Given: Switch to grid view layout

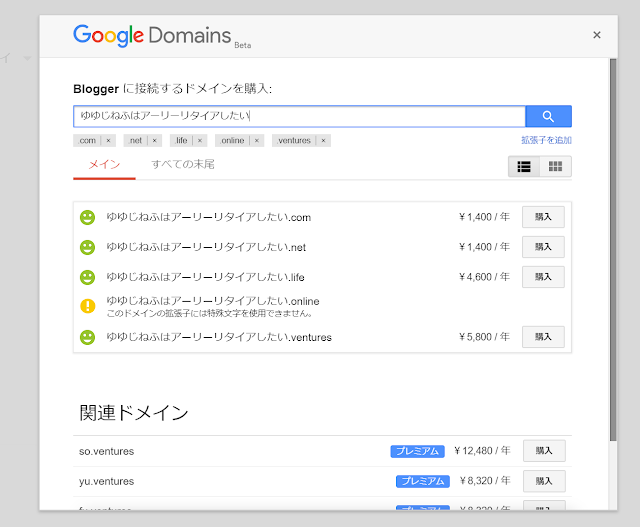Looking at the screenshot, I should pyautogui.click(x=556, y=167).
